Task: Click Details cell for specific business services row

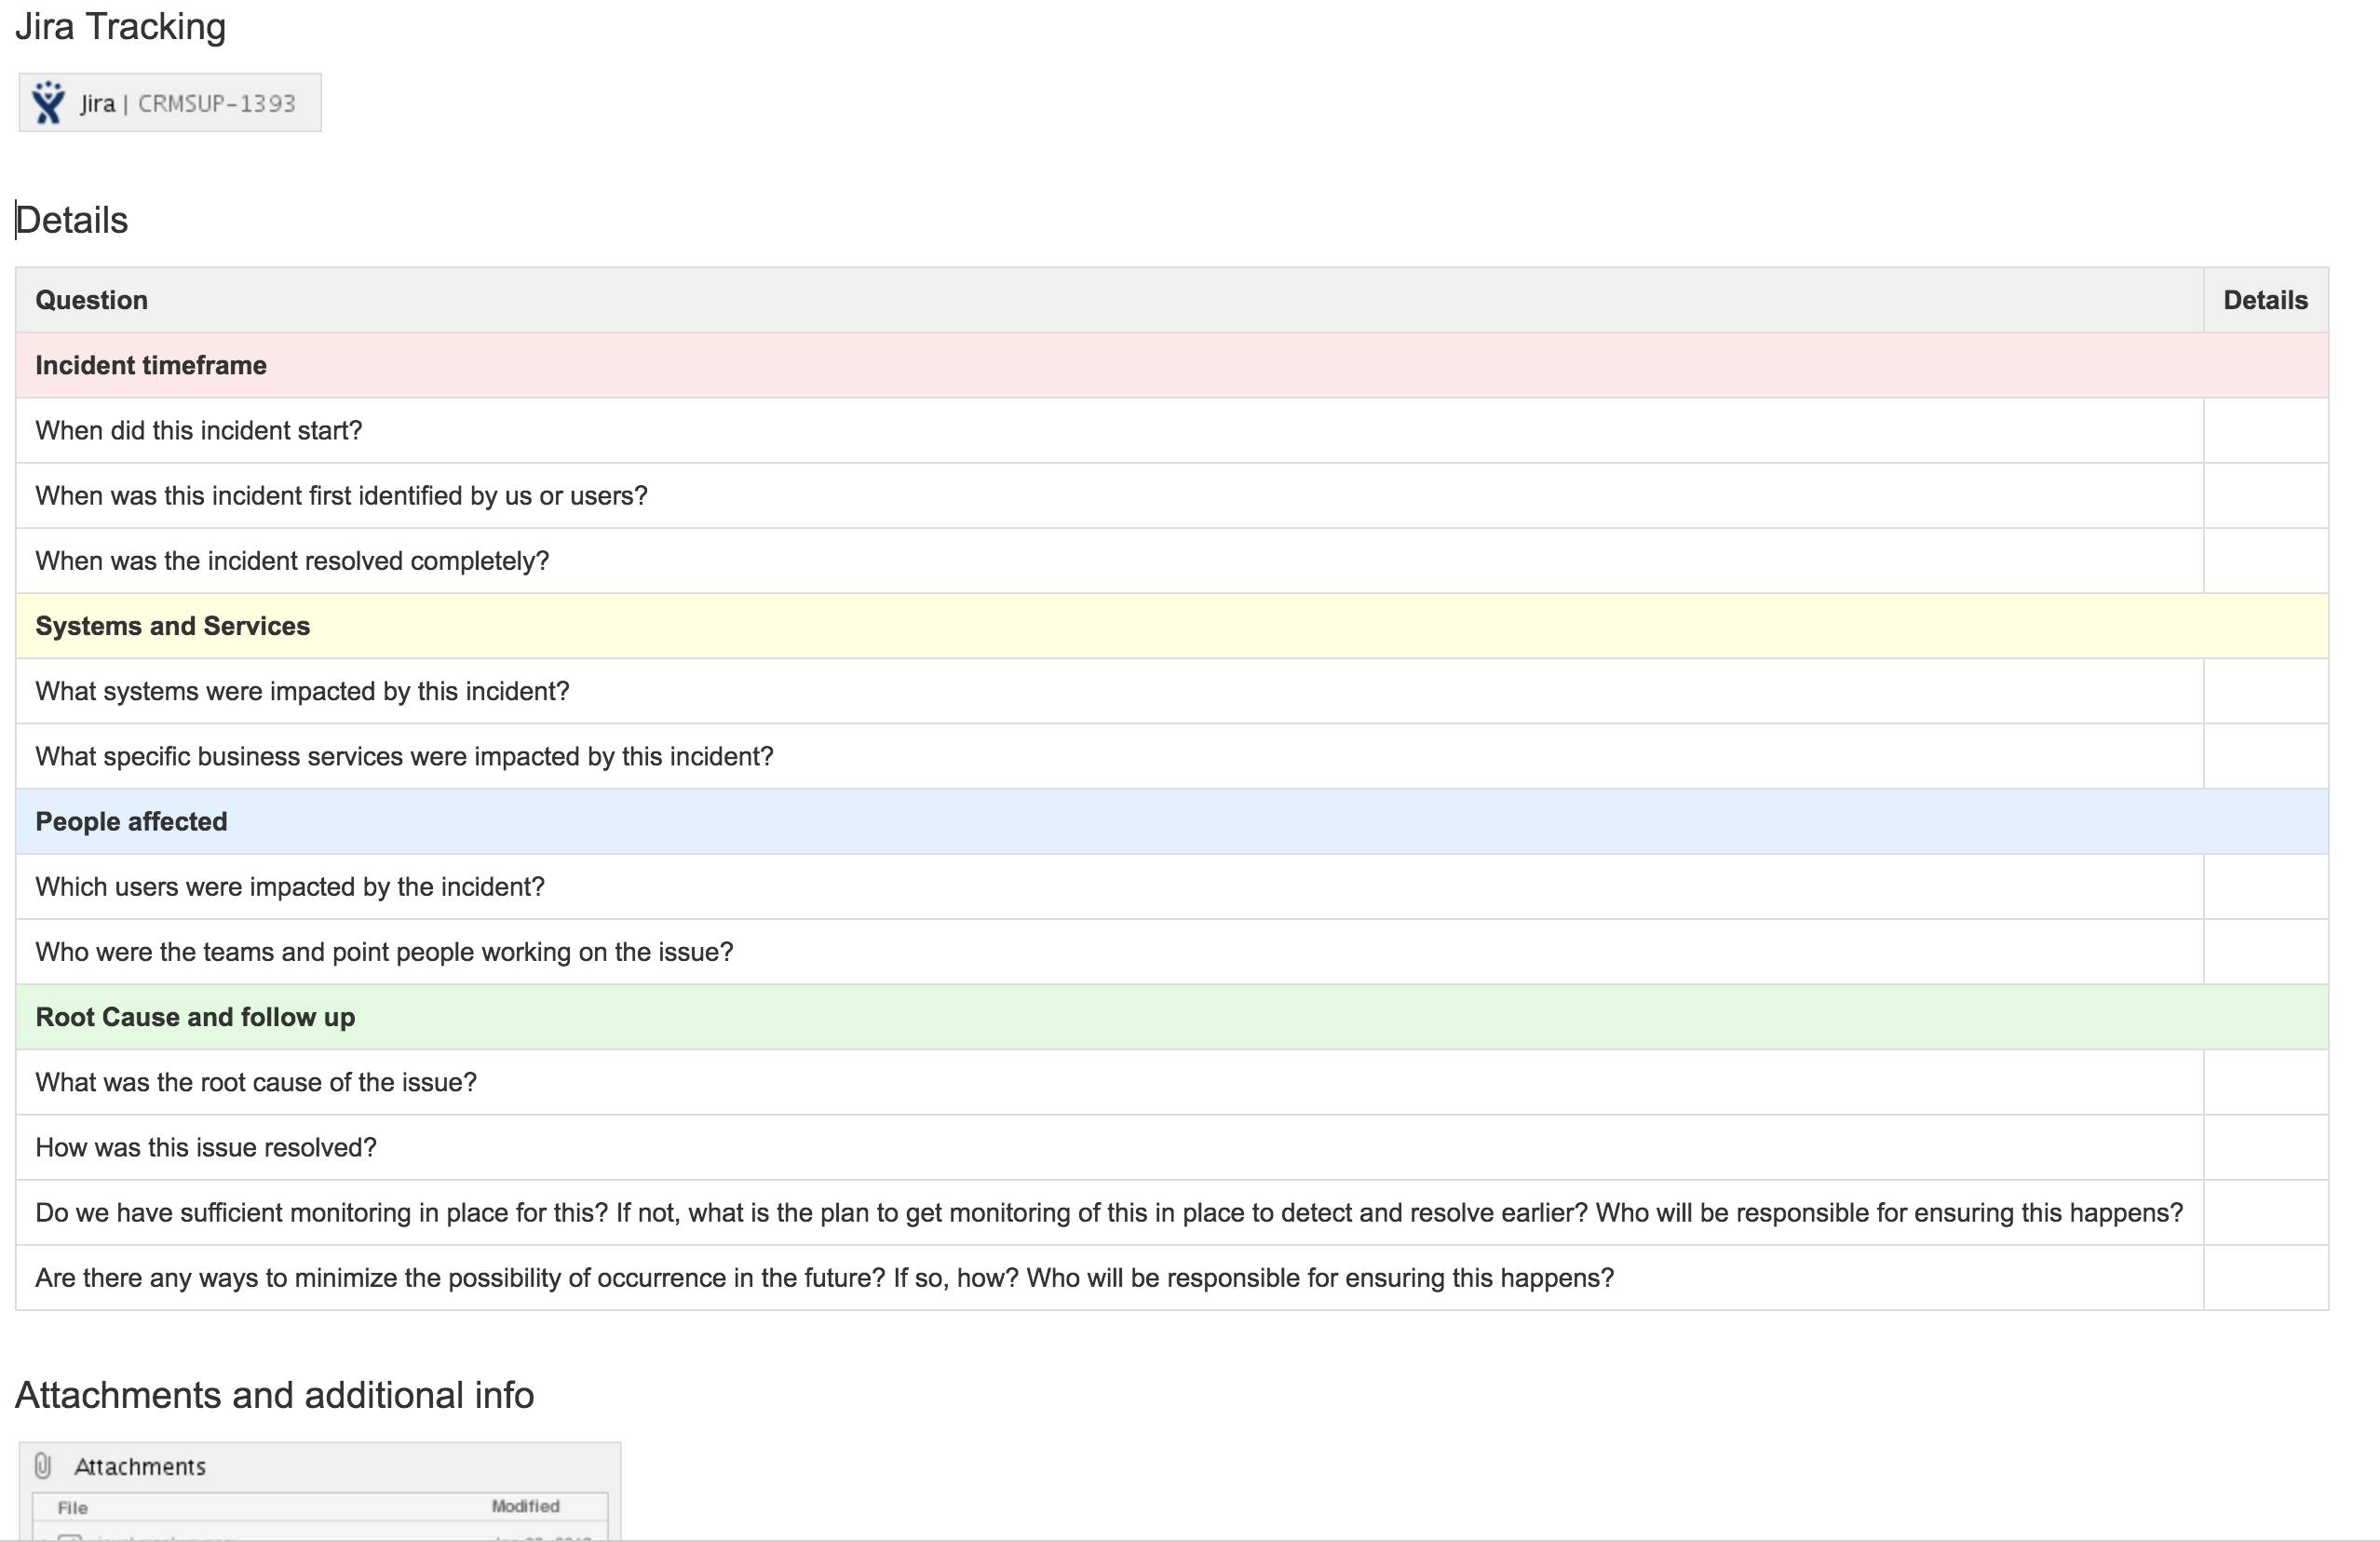Action: (x=2265, y=756)
